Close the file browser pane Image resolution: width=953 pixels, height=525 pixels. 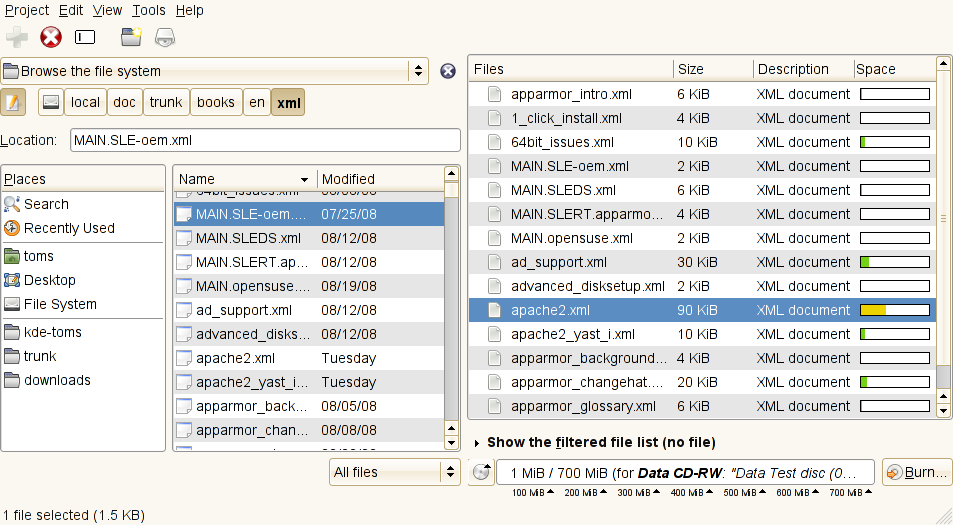448,71
